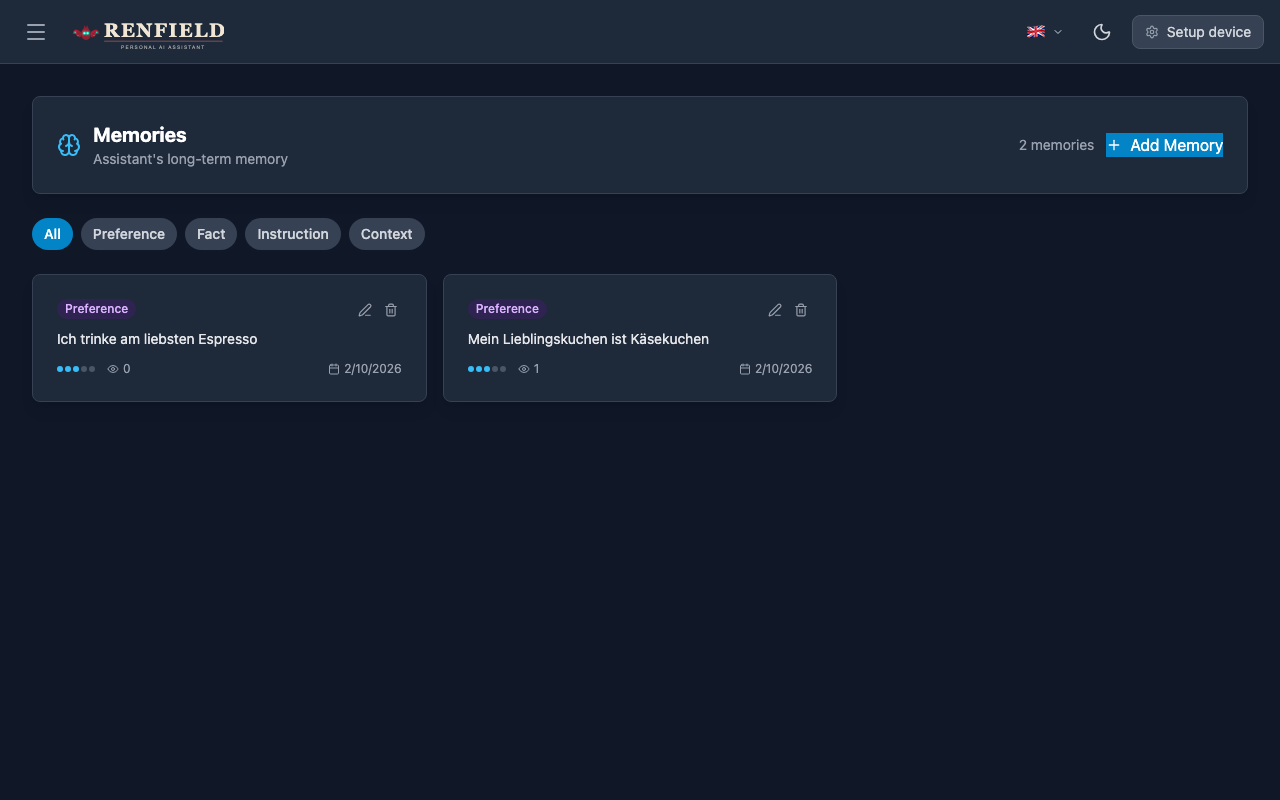This screenshot has height=800, width=1280.
Task: Click the Add Memory button
Action: coord(1164,145)
